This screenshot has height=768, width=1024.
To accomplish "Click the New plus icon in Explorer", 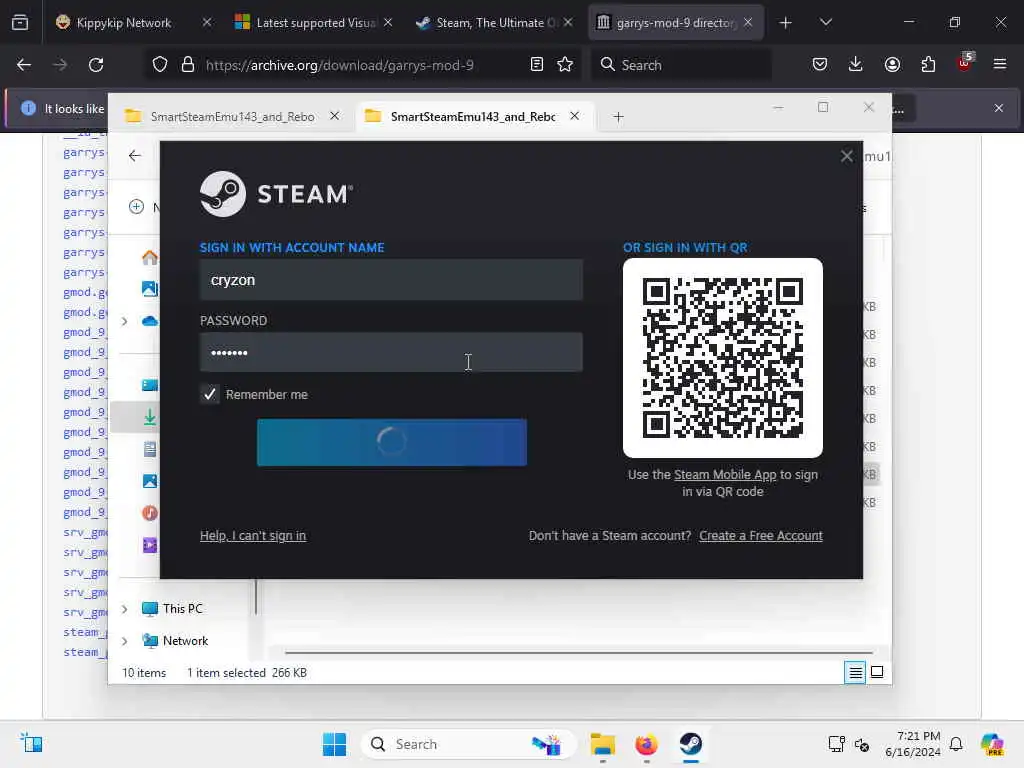I will tap(136, 207).
